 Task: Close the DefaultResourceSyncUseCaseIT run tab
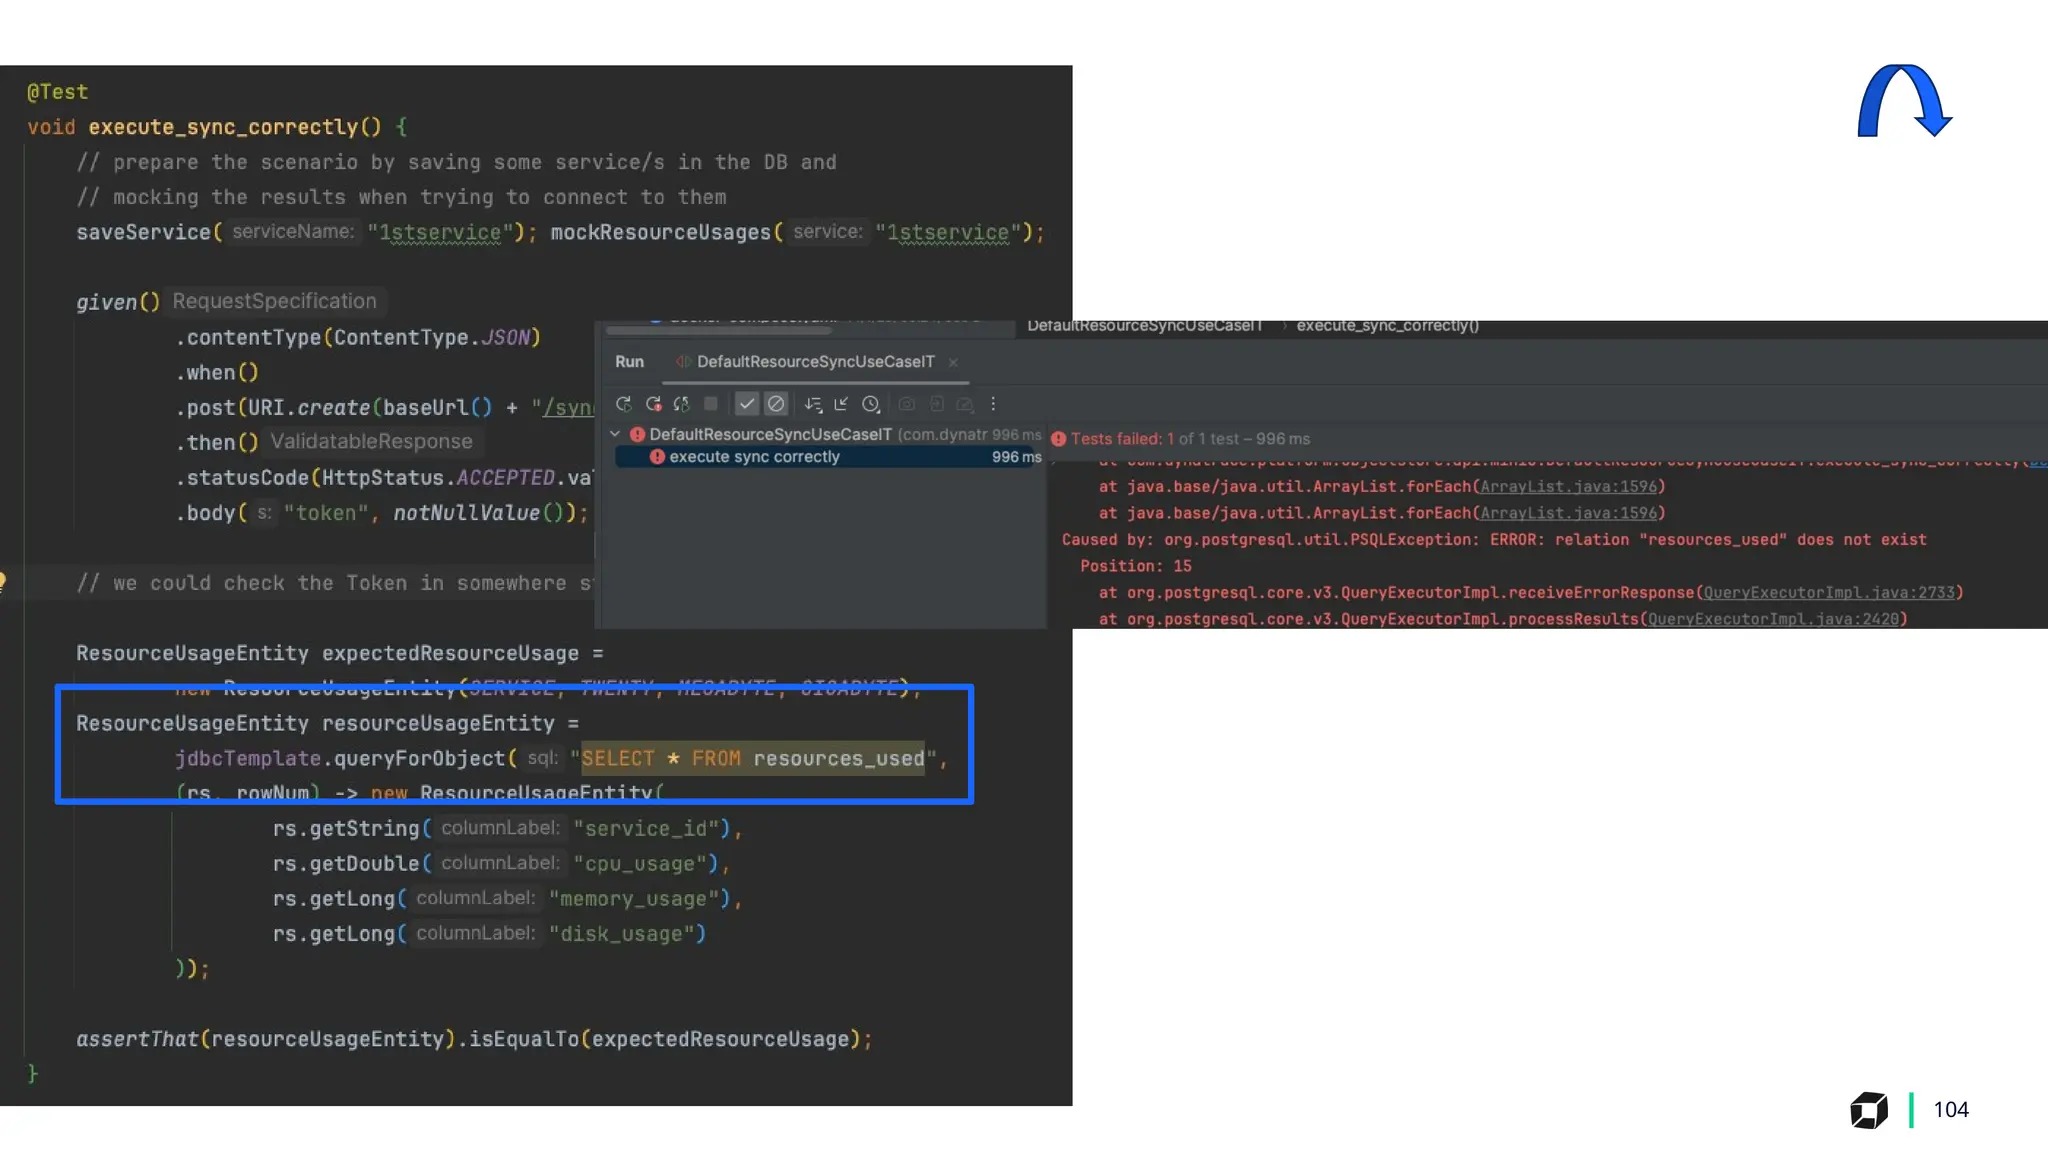click(x=953, y=363)
